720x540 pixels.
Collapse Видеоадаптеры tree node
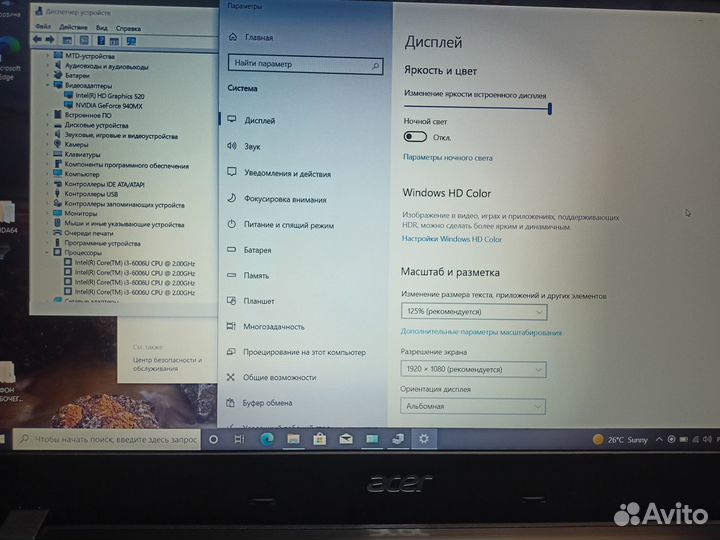48,85
